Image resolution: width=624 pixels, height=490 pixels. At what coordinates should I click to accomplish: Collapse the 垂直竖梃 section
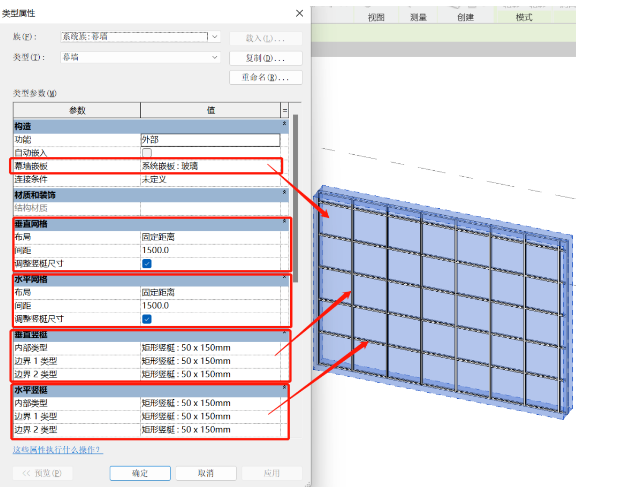point(284,332)
